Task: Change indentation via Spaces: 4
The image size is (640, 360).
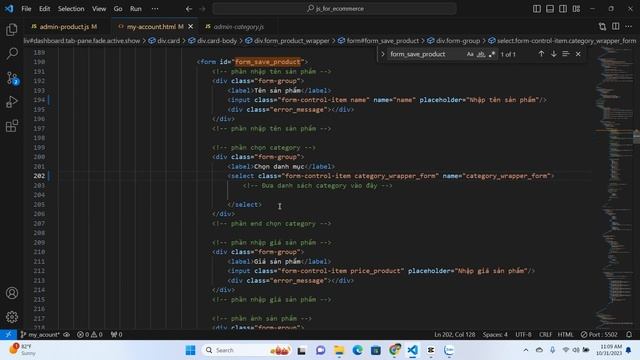Action: tap(495, 335)
